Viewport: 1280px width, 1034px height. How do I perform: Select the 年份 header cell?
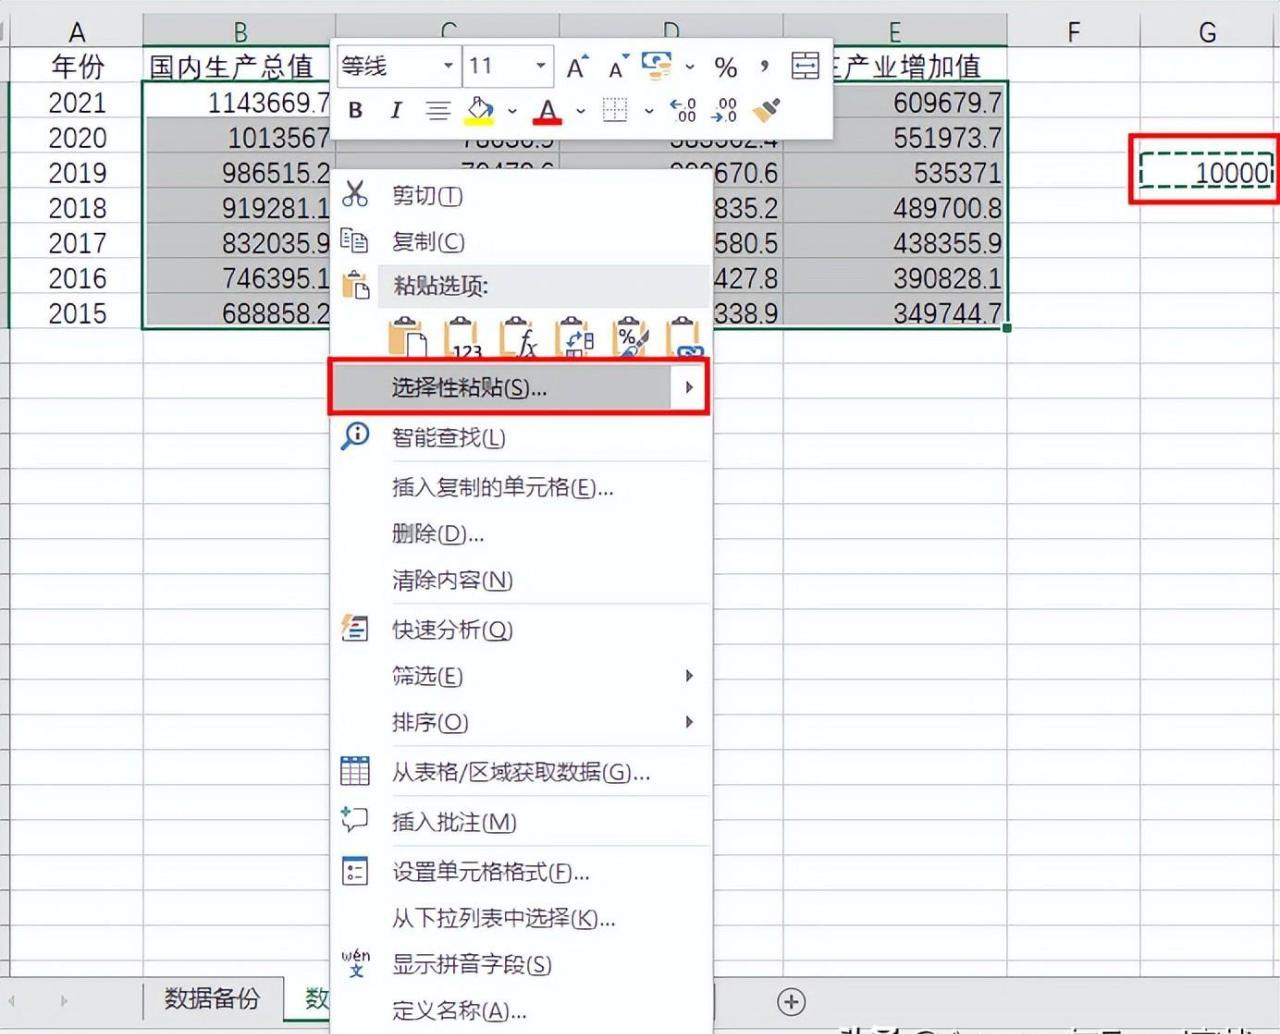pos(77,66)
